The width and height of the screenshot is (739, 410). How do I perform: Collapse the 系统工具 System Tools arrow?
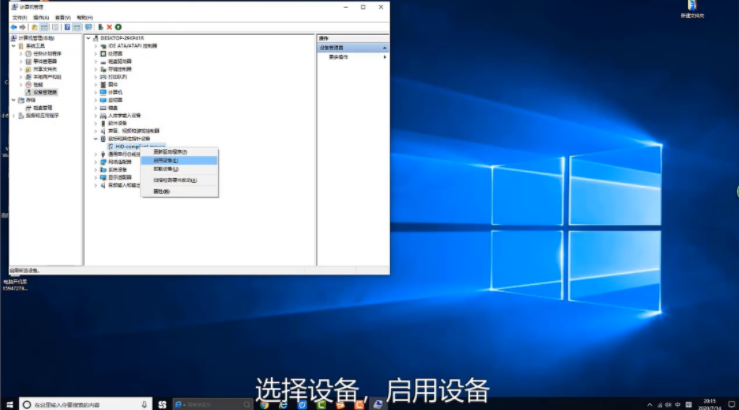pos(14,46)
